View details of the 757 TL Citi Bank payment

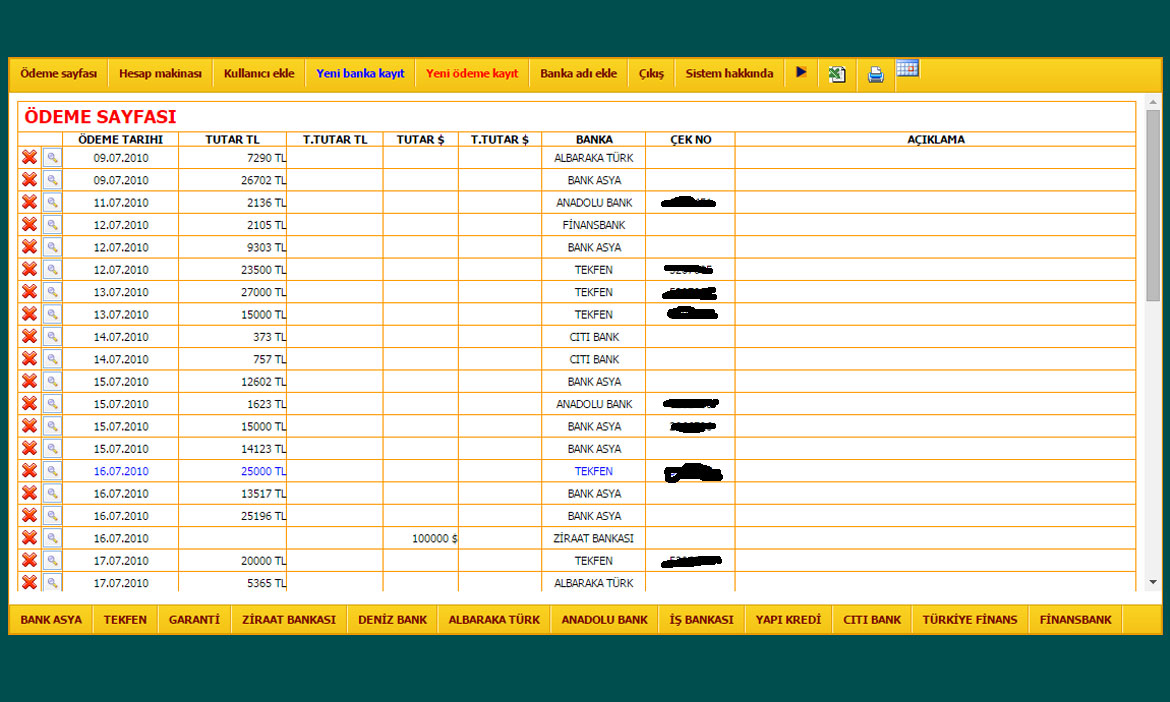coord(52,359)
